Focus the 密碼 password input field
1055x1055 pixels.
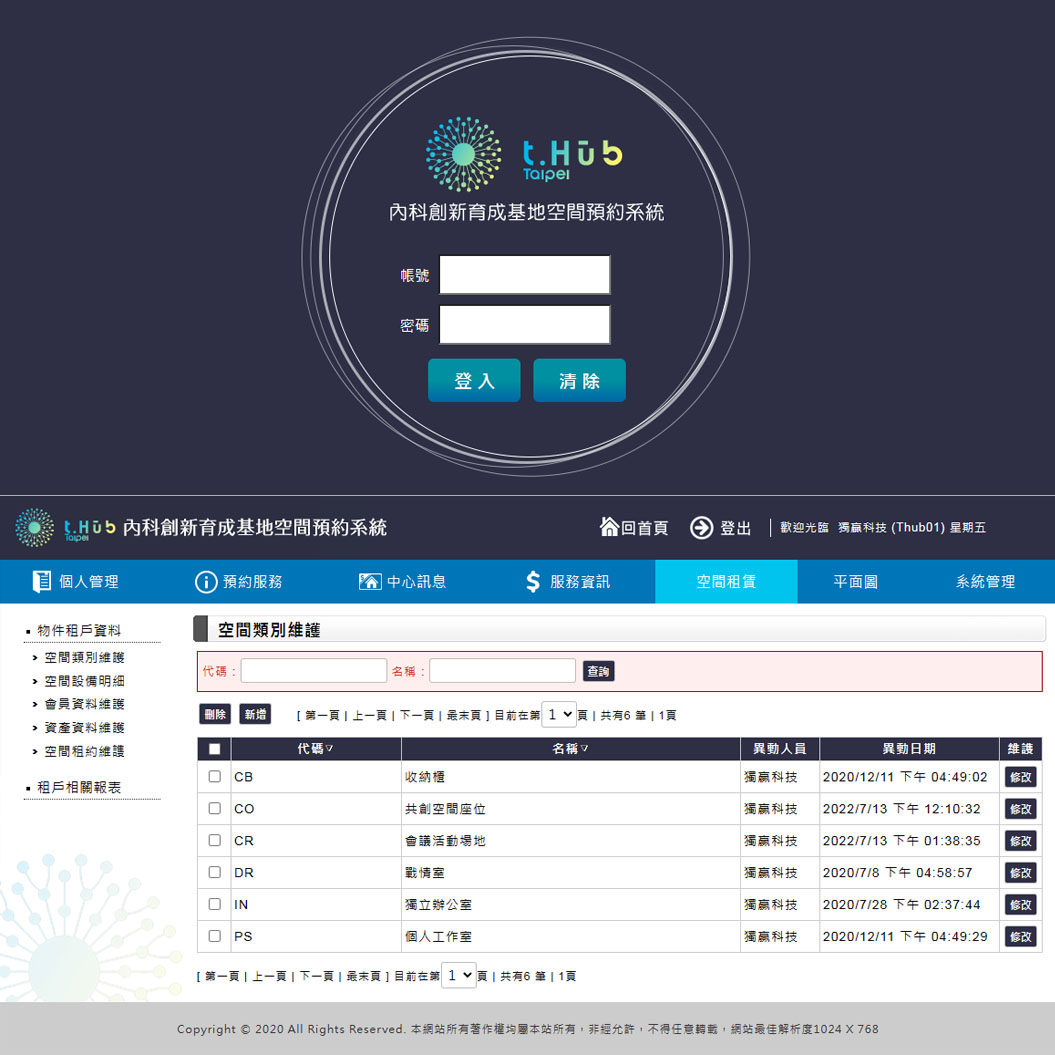click(525, 324)
